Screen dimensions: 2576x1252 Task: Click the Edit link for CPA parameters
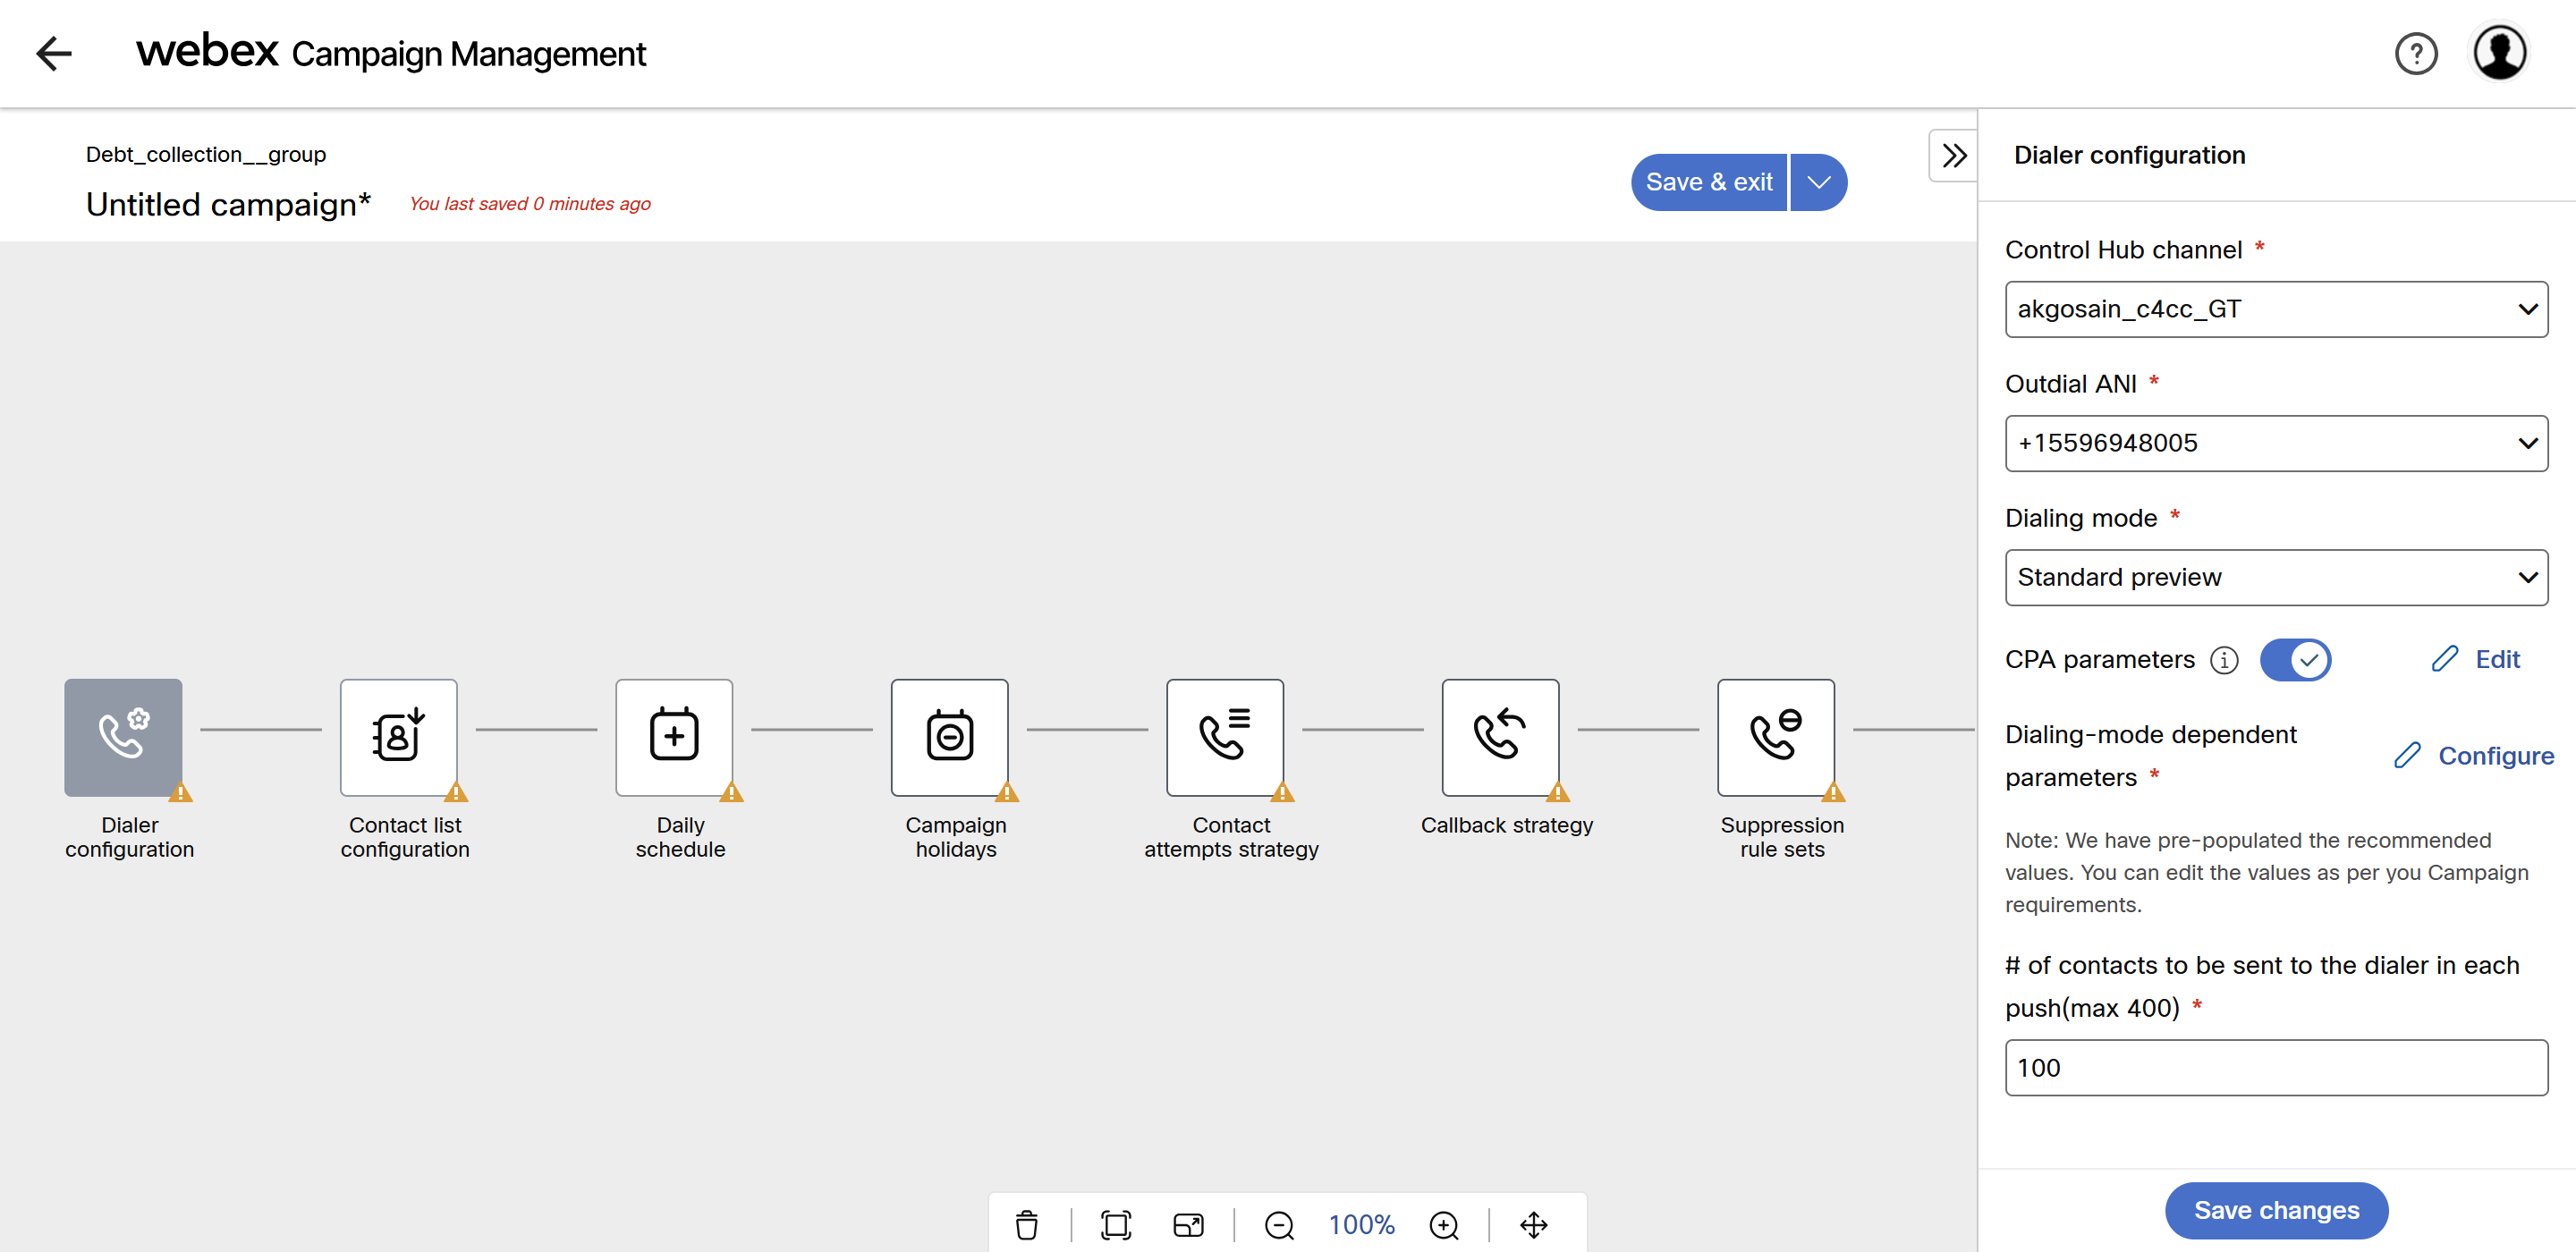(2476, 659)
